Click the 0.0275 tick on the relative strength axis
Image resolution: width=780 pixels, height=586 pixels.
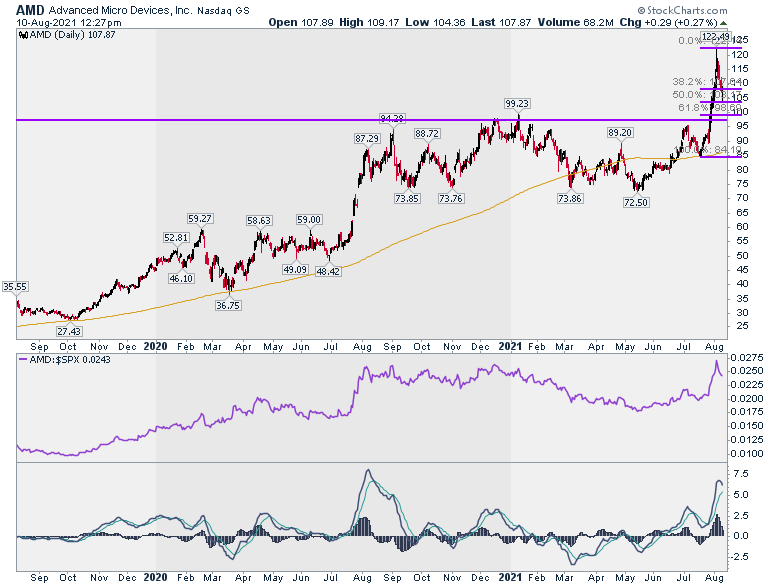[x=747, y=358]
